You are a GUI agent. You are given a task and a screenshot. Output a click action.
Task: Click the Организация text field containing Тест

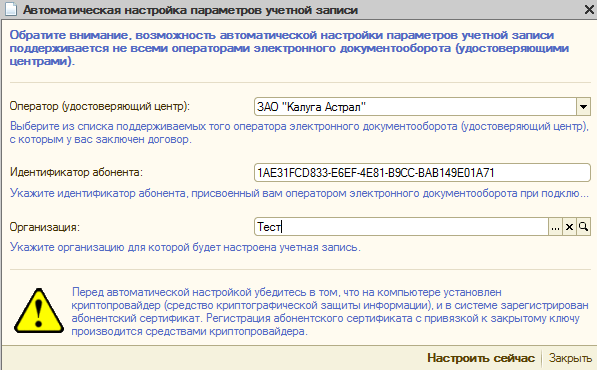point(401,227)
